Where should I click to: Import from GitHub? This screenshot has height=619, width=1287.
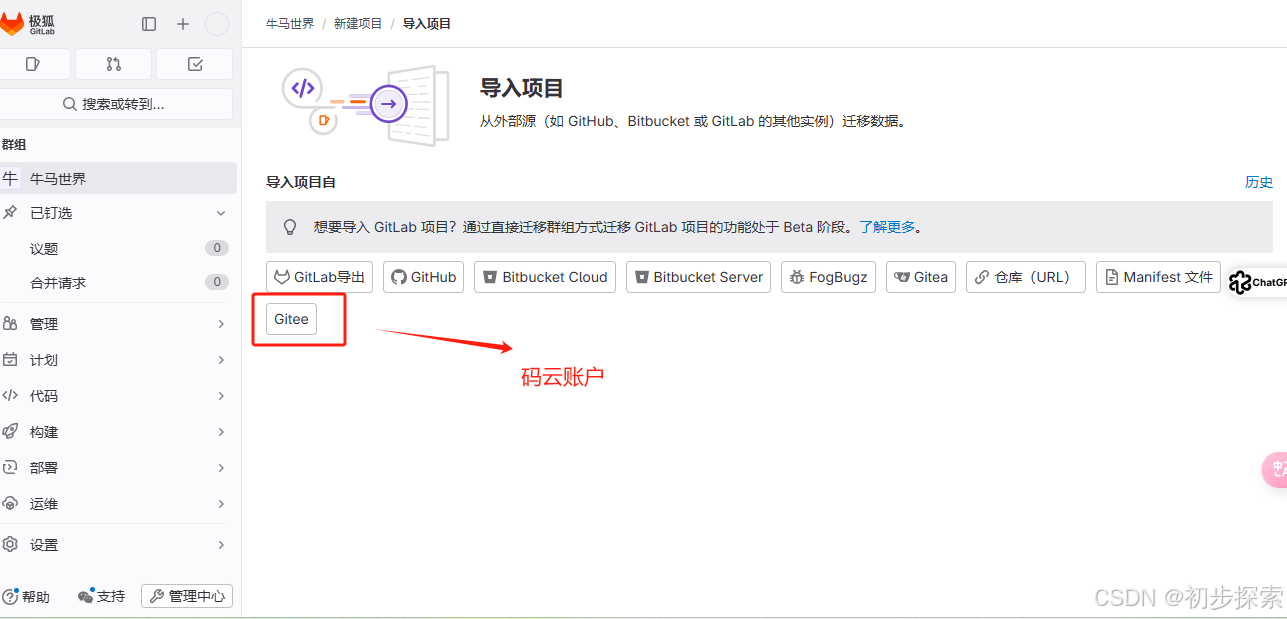[x=423, y=277]
